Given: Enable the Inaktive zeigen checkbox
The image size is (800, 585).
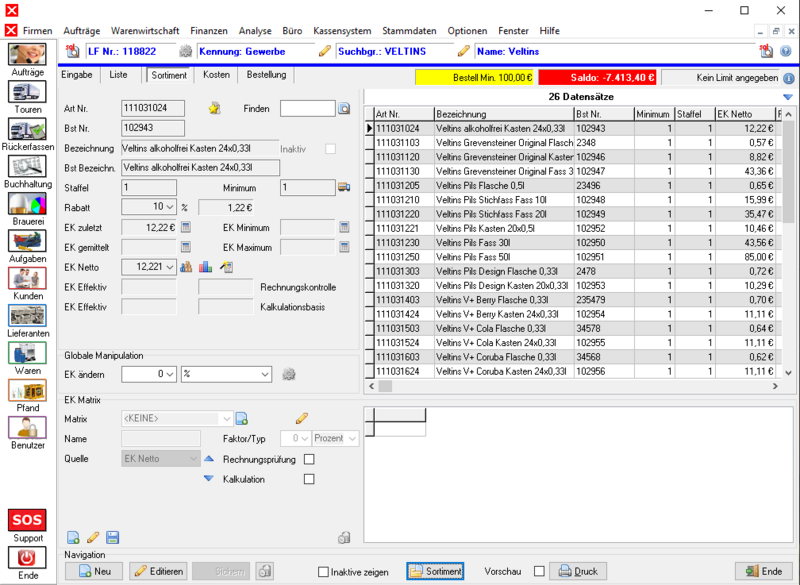Looking at the screenshot, I should [x=323, y=572].
